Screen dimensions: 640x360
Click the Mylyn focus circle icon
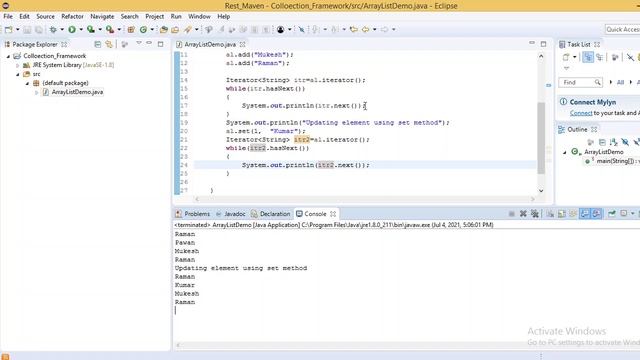[280, 29]
